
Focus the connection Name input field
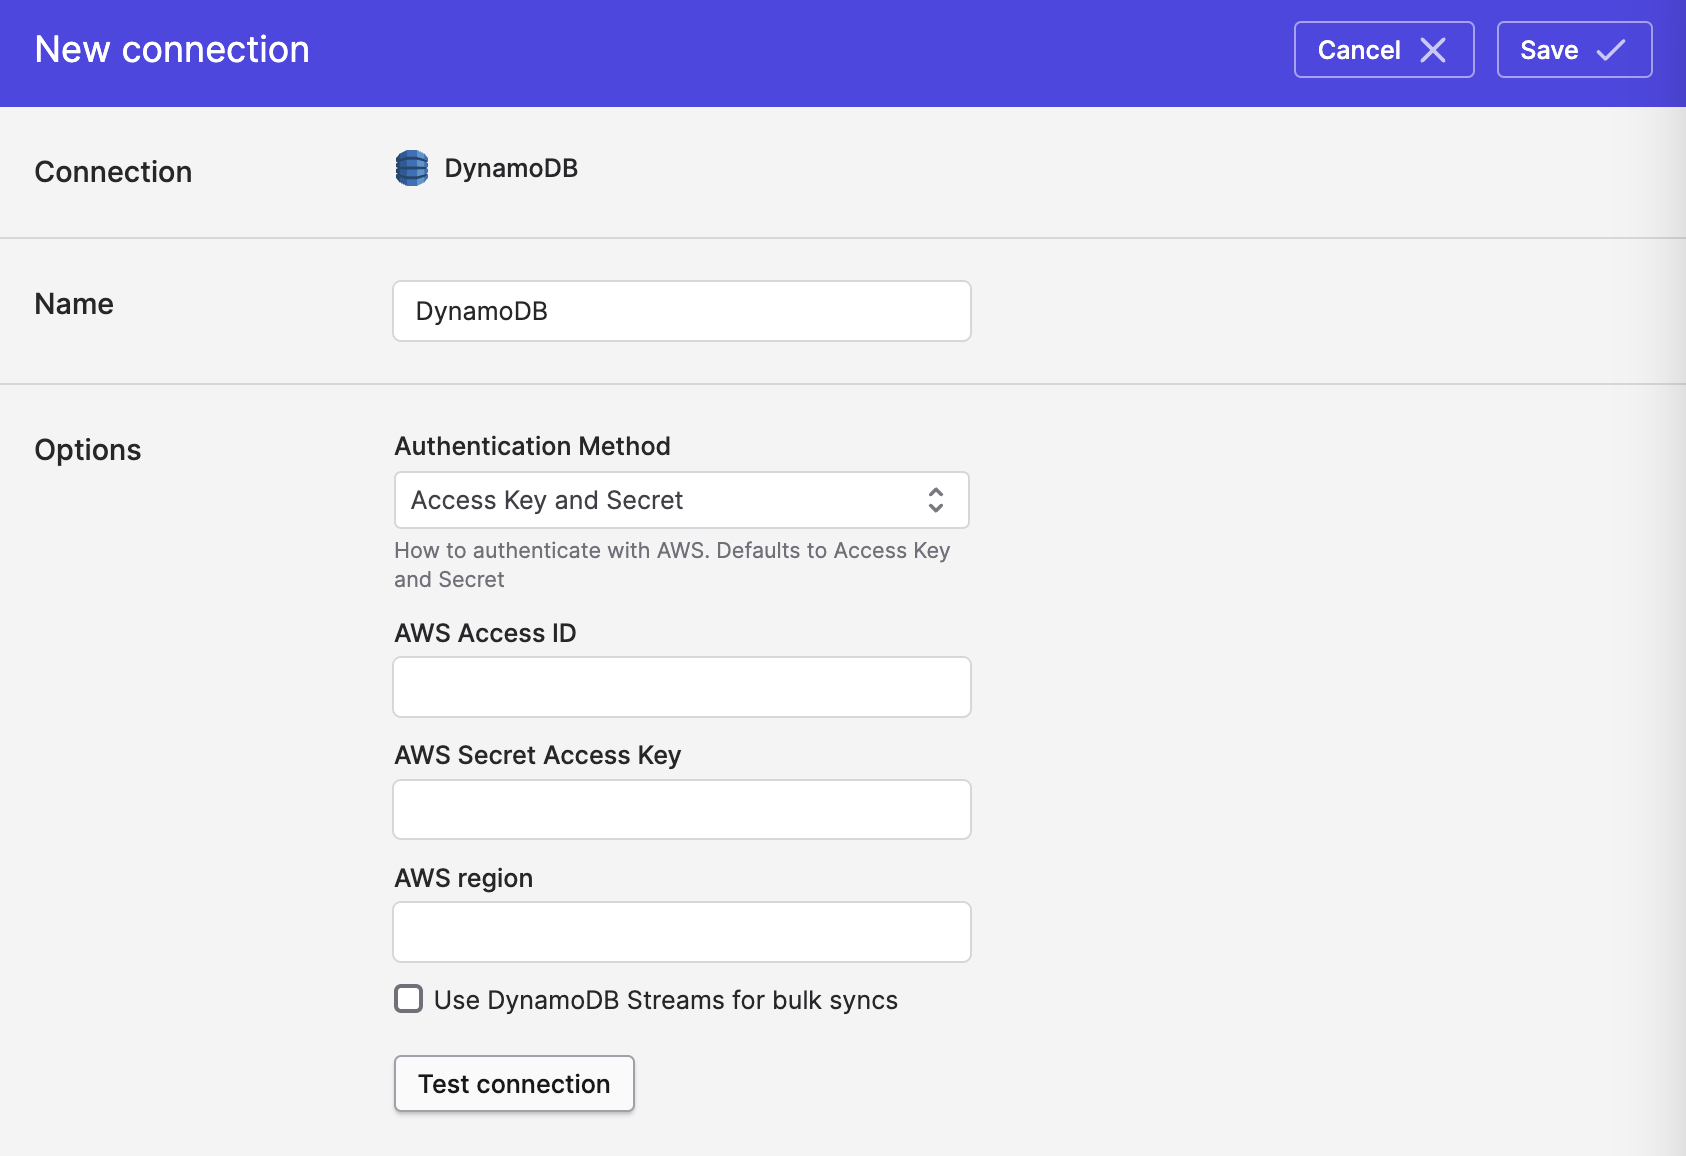coord(682,311)
